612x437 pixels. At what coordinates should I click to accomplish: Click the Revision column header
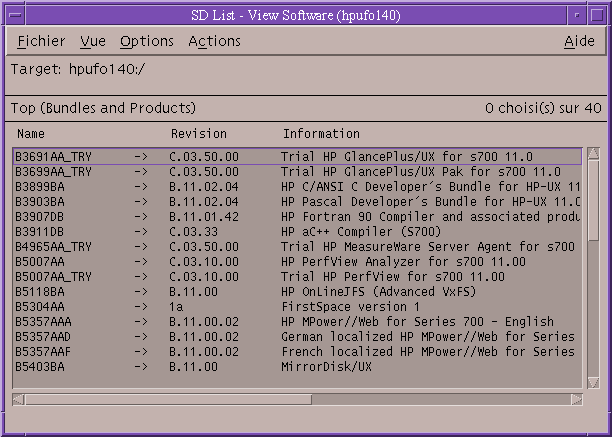point(199,134)
